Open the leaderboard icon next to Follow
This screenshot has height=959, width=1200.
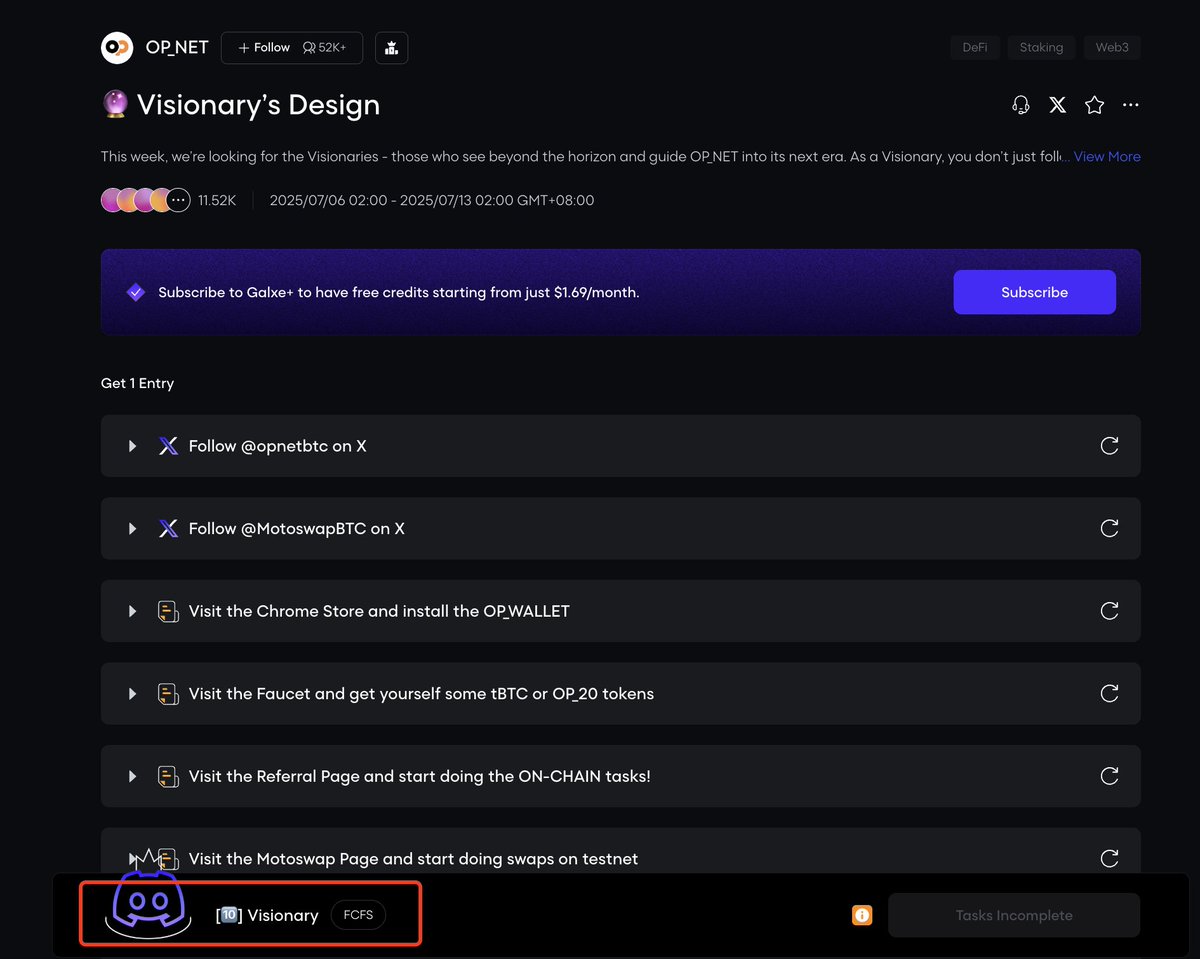pos(391,48)
